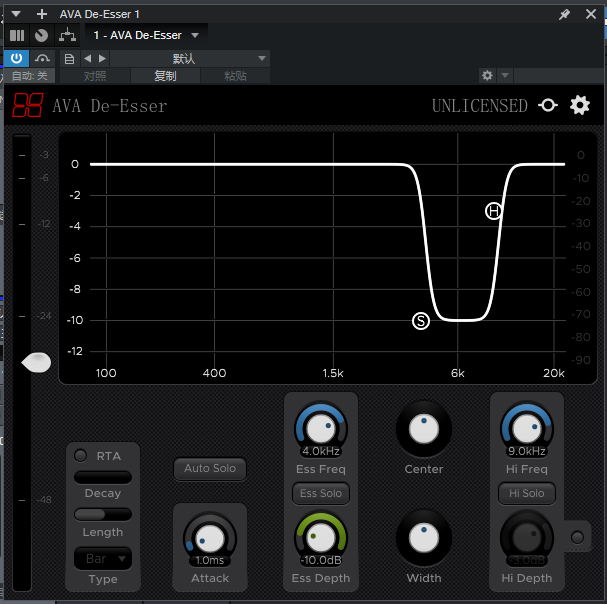Open the Bar type dropdown
The height and width of the screenshot is (604, 607).
tap(103, 558)
